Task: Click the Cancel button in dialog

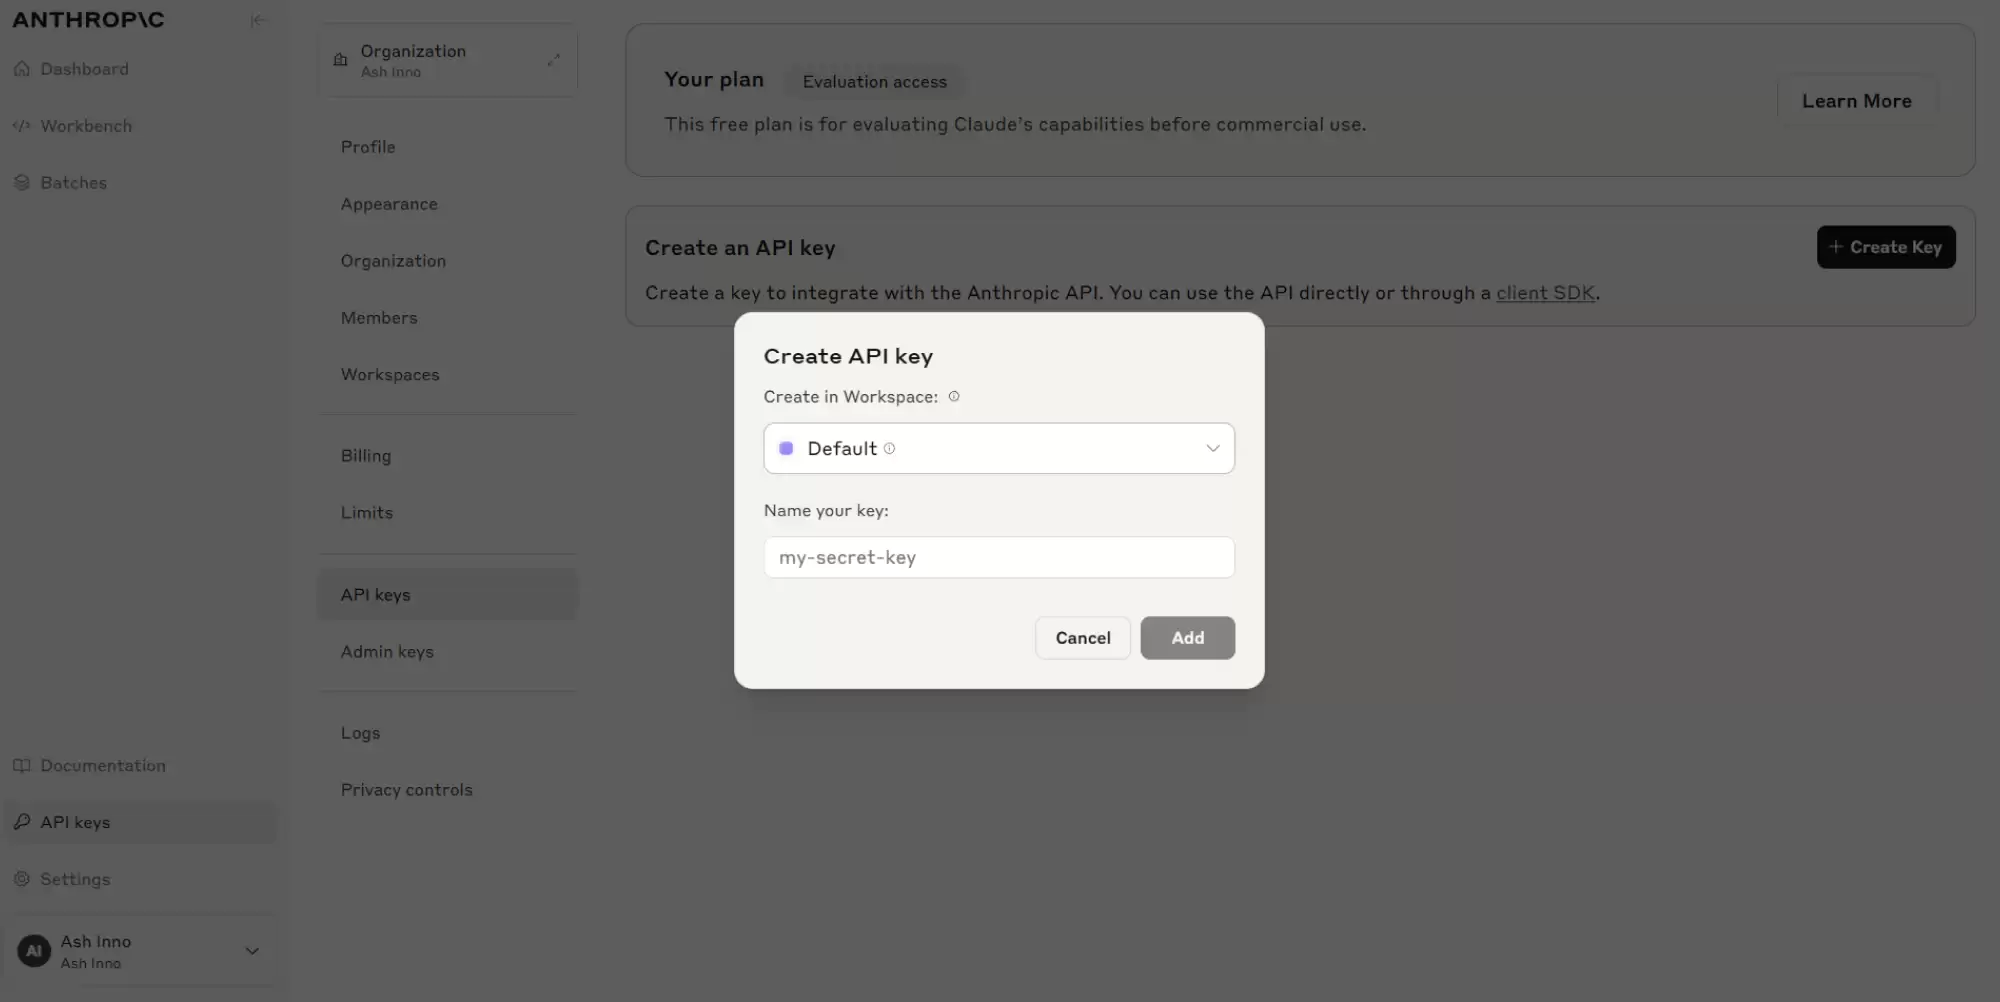Action: [x=1083, y=638]
